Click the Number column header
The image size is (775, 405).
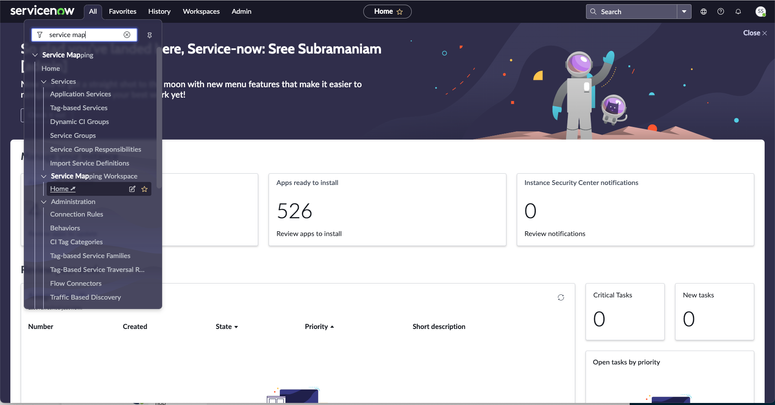coord(41,326)
